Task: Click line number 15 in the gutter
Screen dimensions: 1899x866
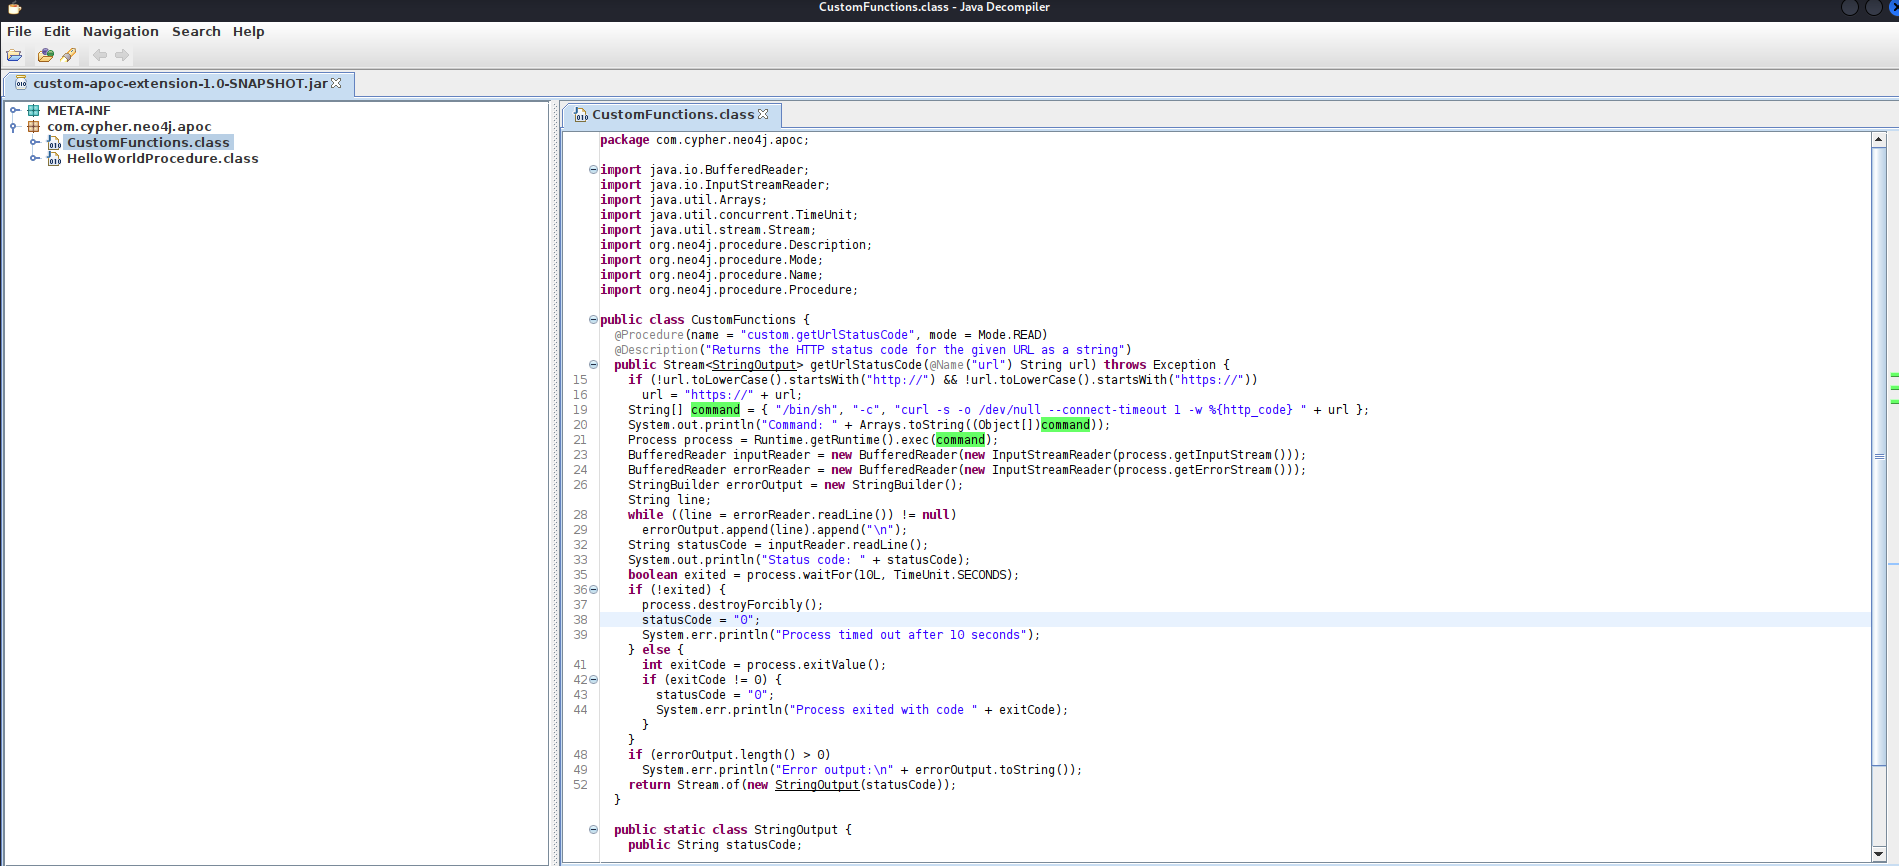Action: (580, 380)
